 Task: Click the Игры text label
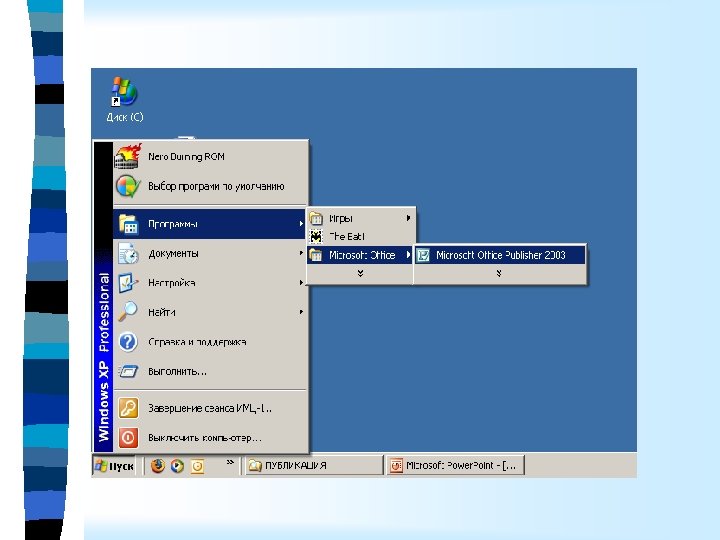341,219
